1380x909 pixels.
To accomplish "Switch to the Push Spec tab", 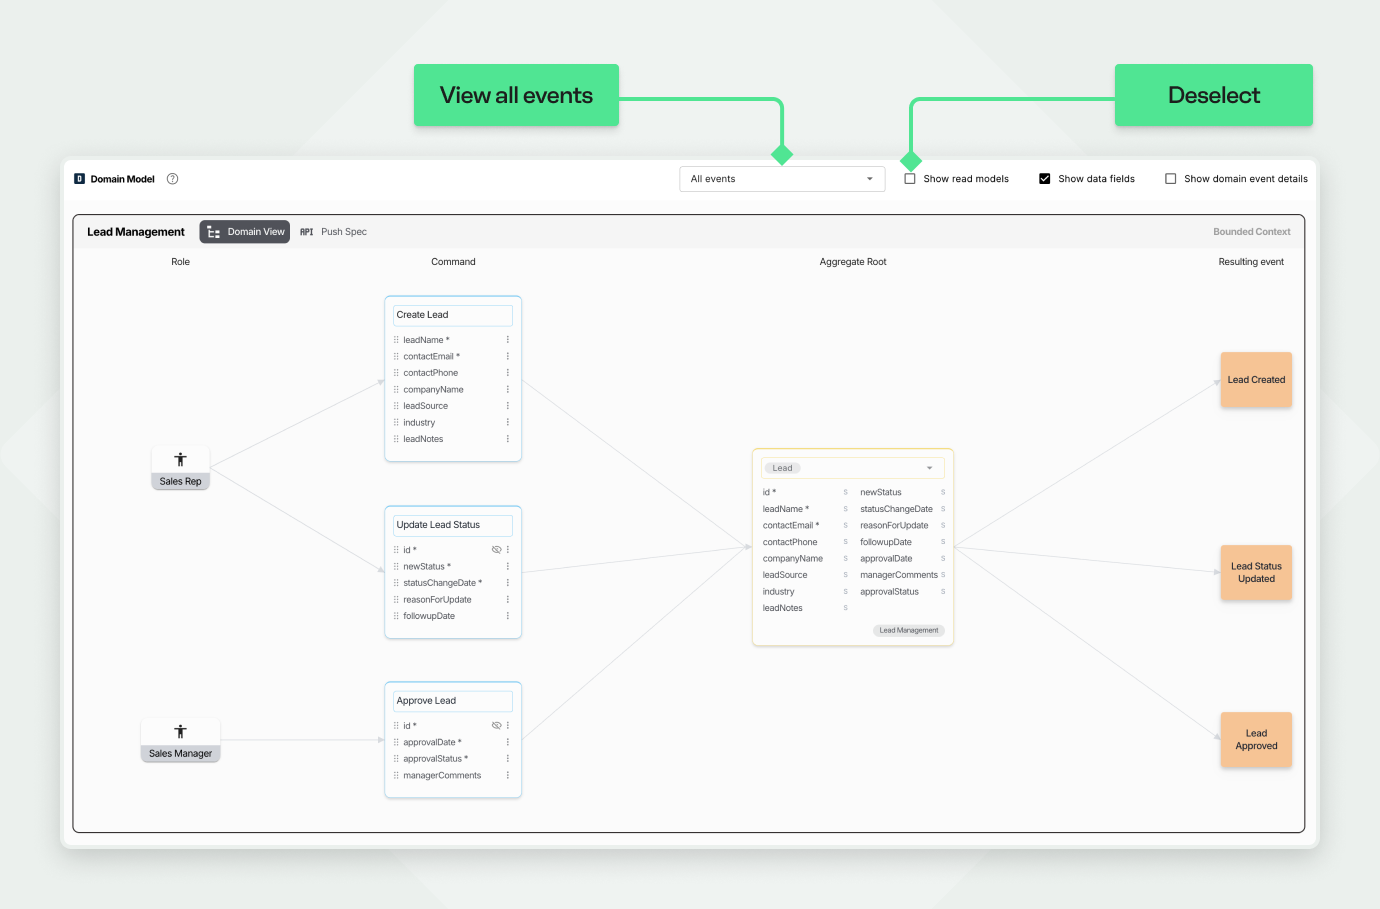I will click(x=334, y=232).
